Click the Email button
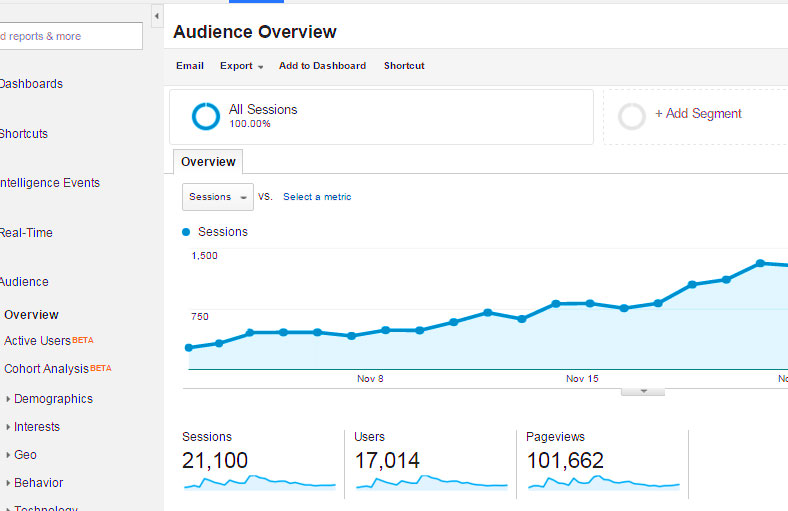Screen dimensions: 788x511 click(190, 66)
